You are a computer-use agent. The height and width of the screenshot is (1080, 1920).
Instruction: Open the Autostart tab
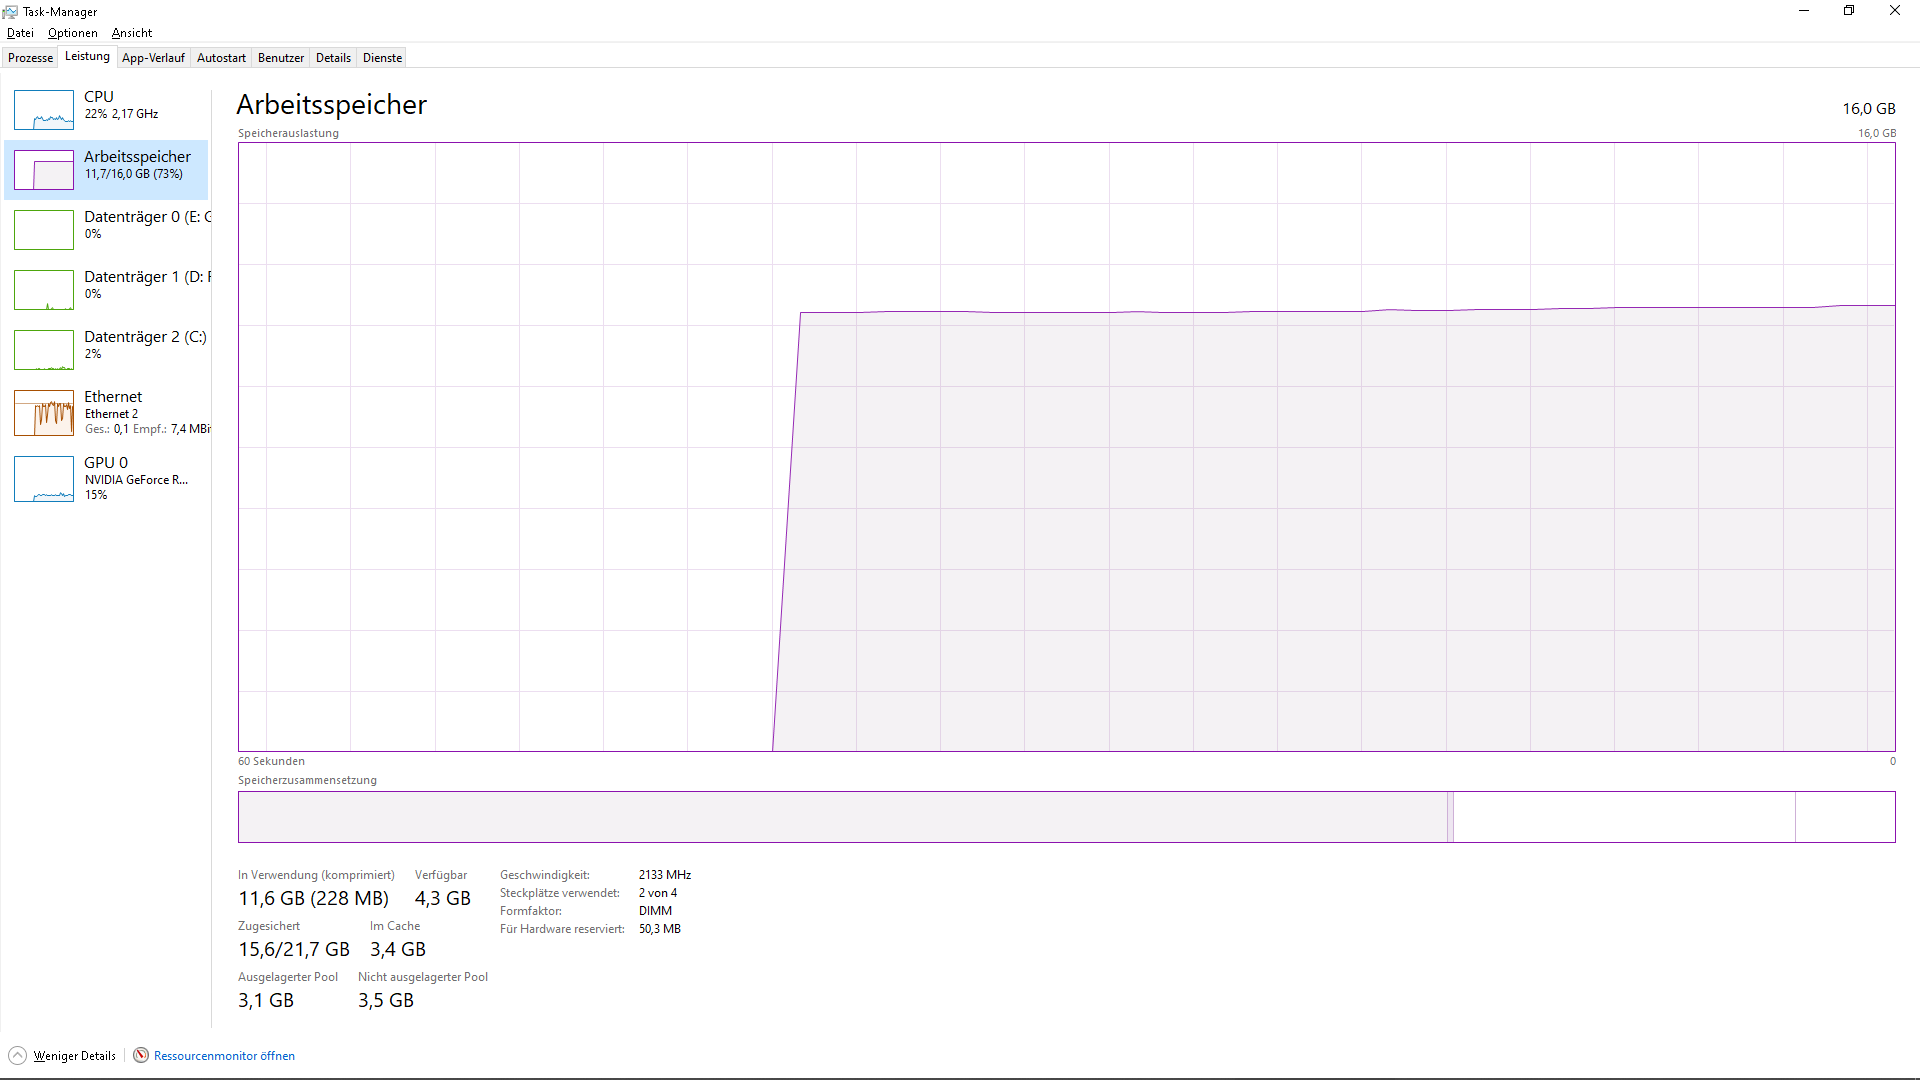pyautogui.click(x=220, y=57)
